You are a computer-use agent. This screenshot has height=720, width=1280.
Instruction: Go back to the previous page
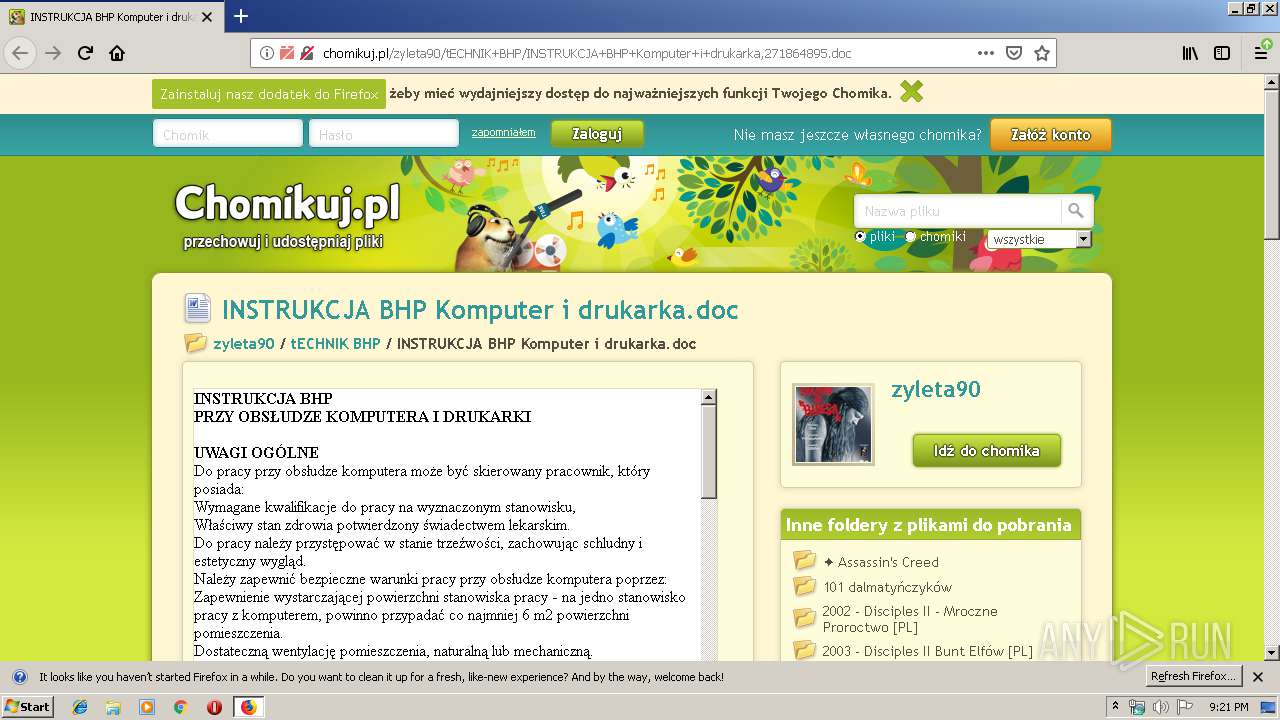click(x=20, y=53)
